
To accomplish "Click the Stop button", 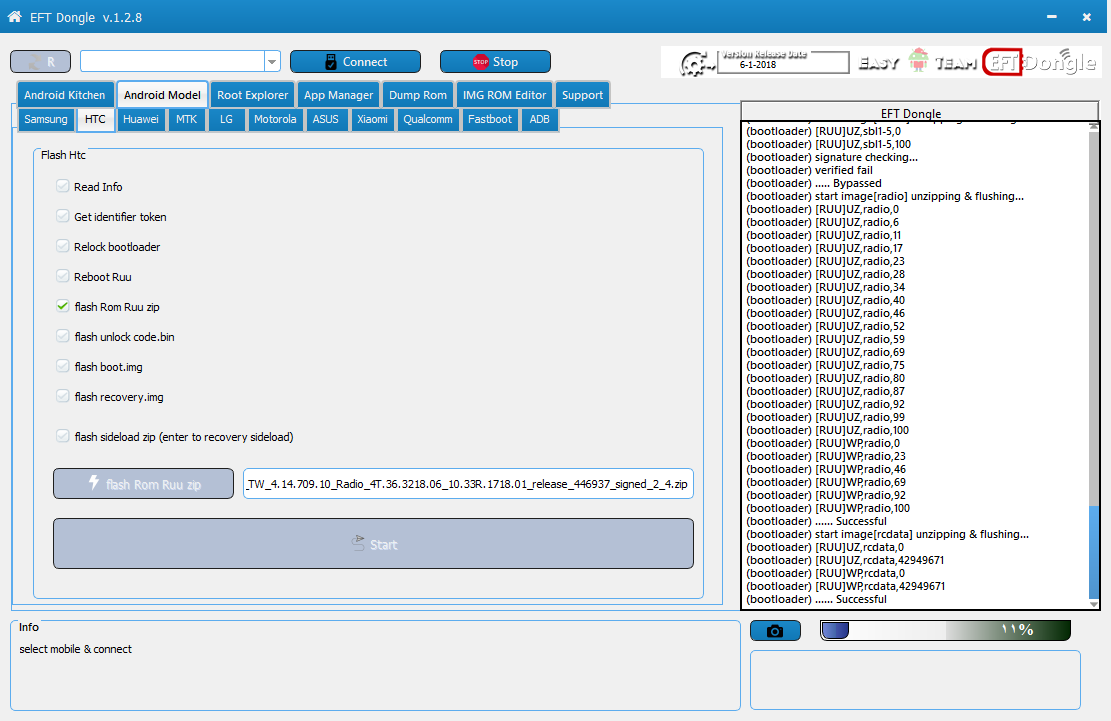I will [495, 62].
